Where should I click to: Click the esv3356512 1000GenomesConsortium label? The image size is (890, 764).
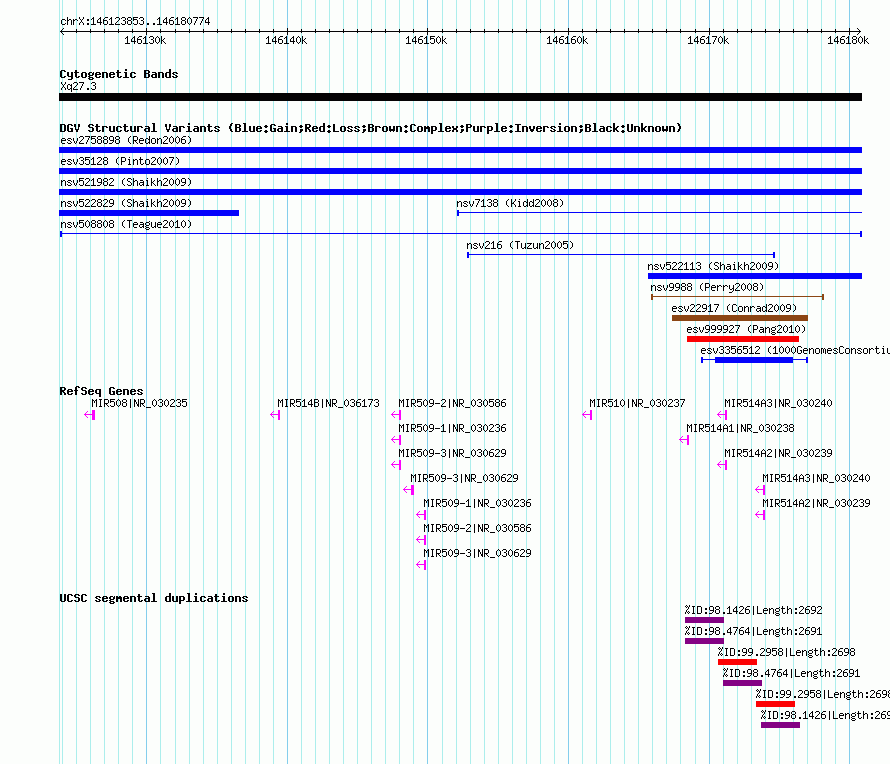click(x=795, y=350)
